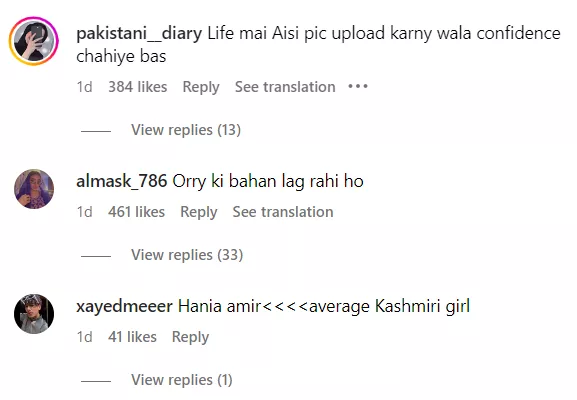Open pakistani__diary profile picture
The image size is (577, 400).
[34, 41]
